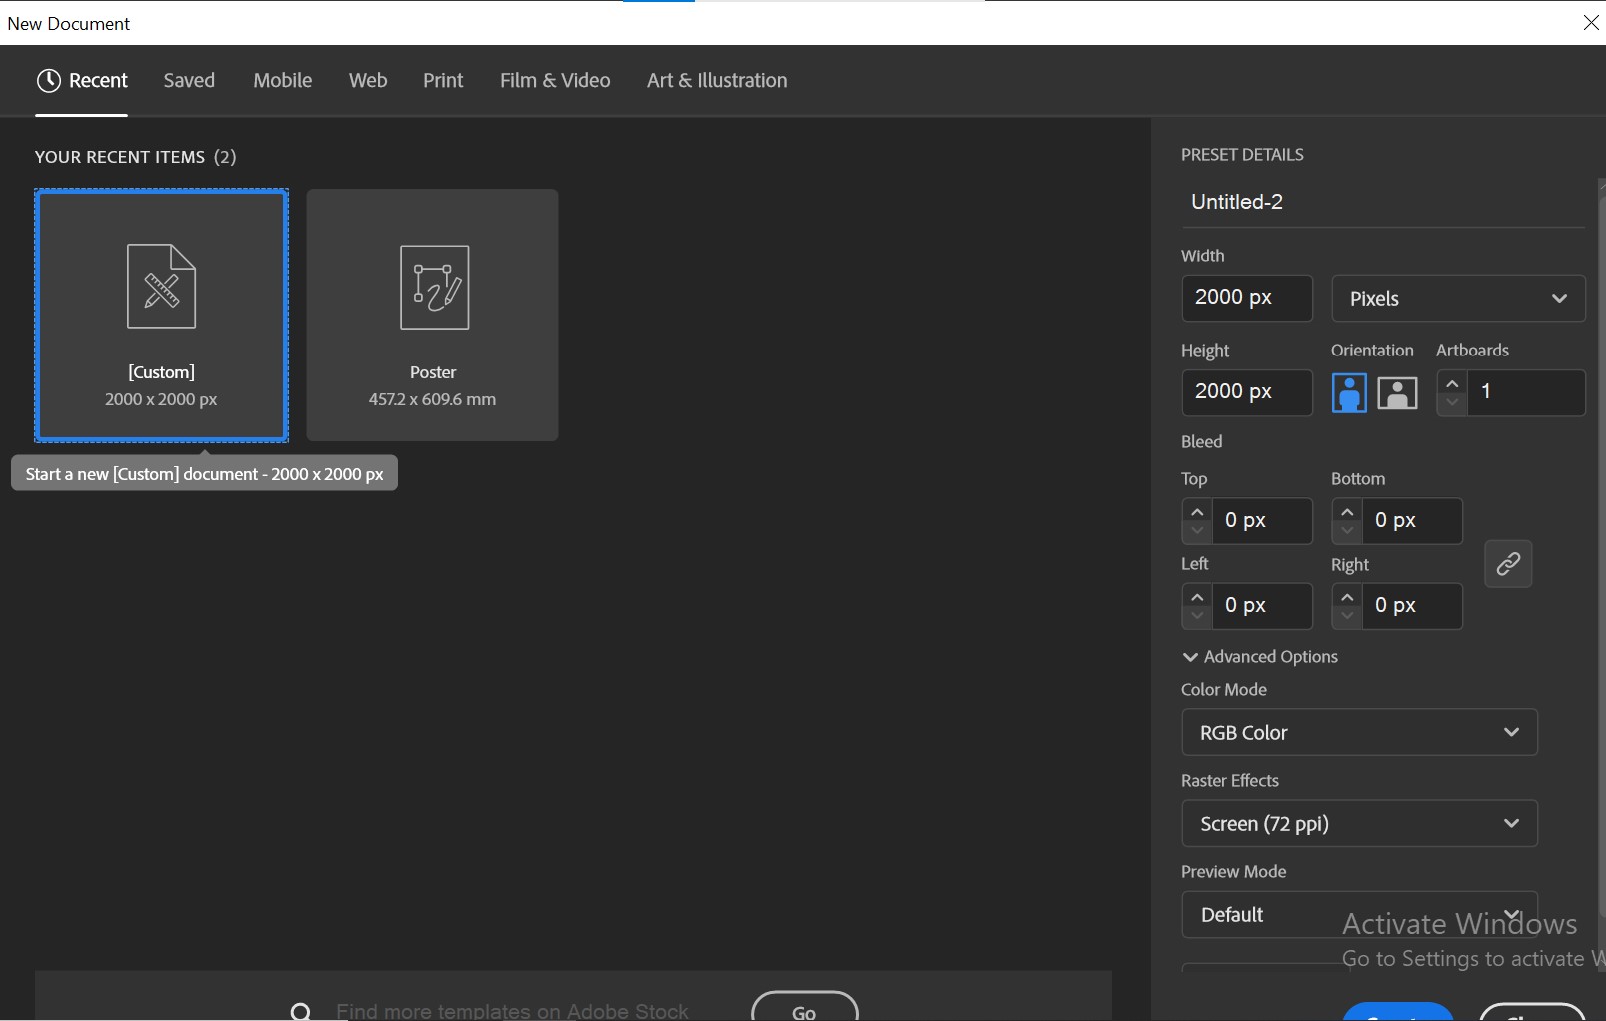Screen dimensions: 1606x1021
Task: Switch to the Film & Video tab
Action: coord(555,80)
